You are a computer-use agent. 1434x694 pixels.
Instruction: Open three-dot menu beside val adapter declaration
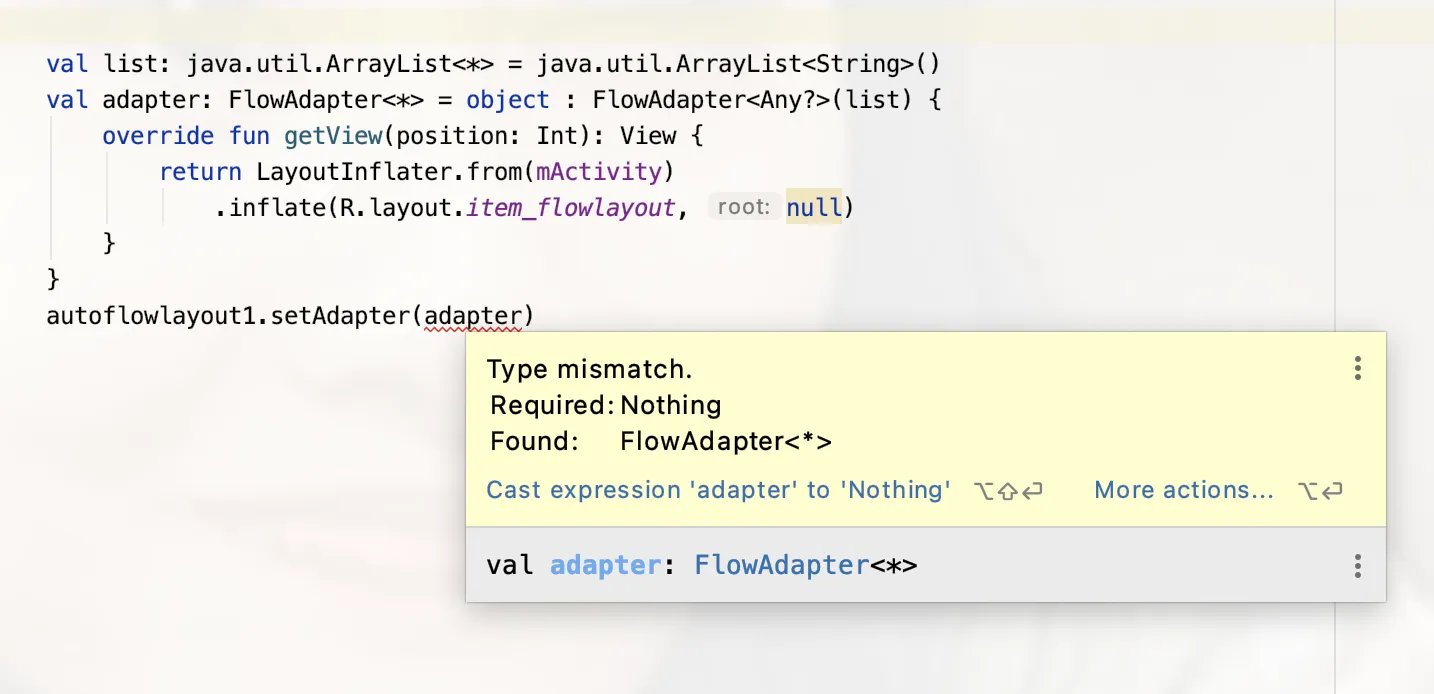(x=1357, y=566)
